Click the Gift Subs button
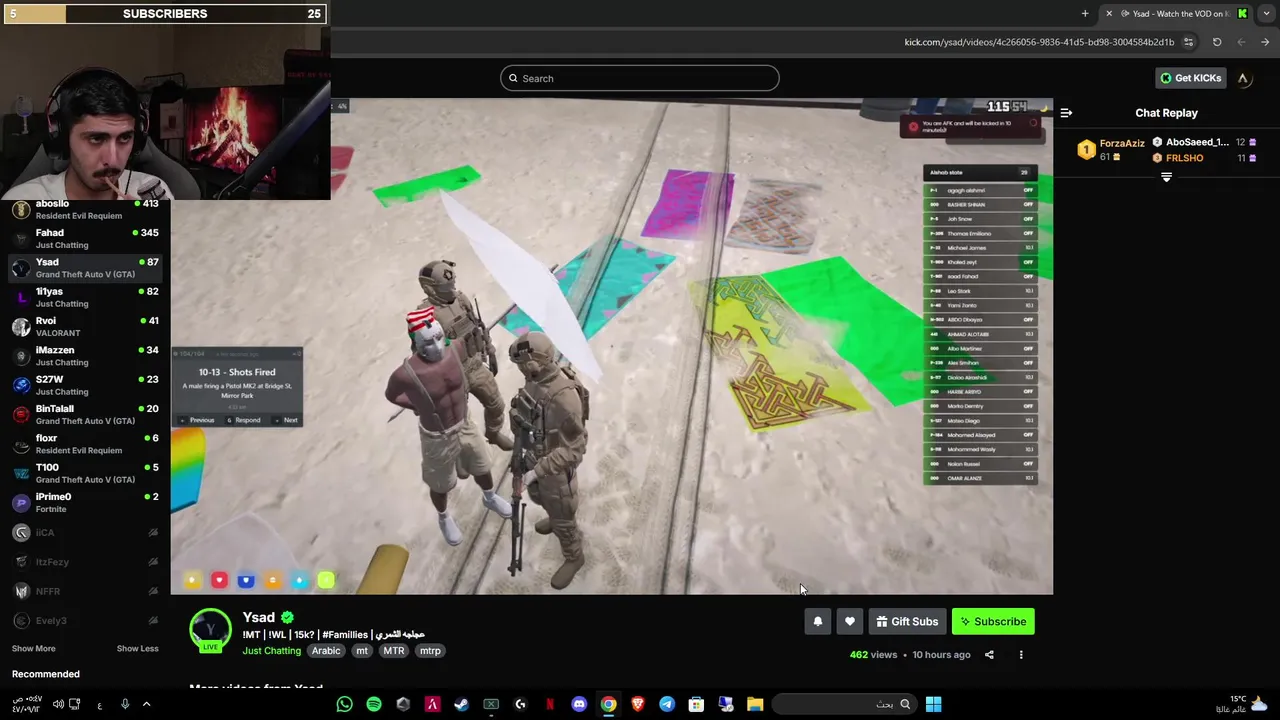The image size is (1280, 720). [907, 622]
